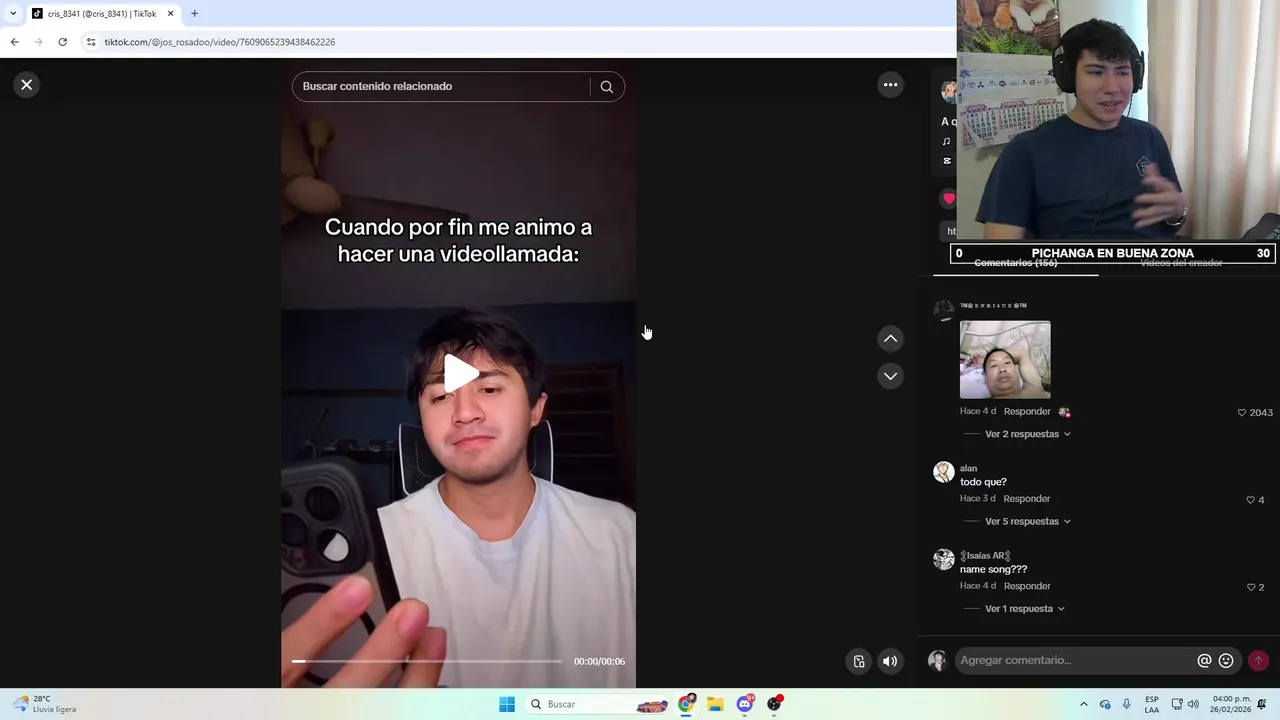Reply to alan's comment via Responder
This screenshot has height=720, width=1280.
point(1027,498)
